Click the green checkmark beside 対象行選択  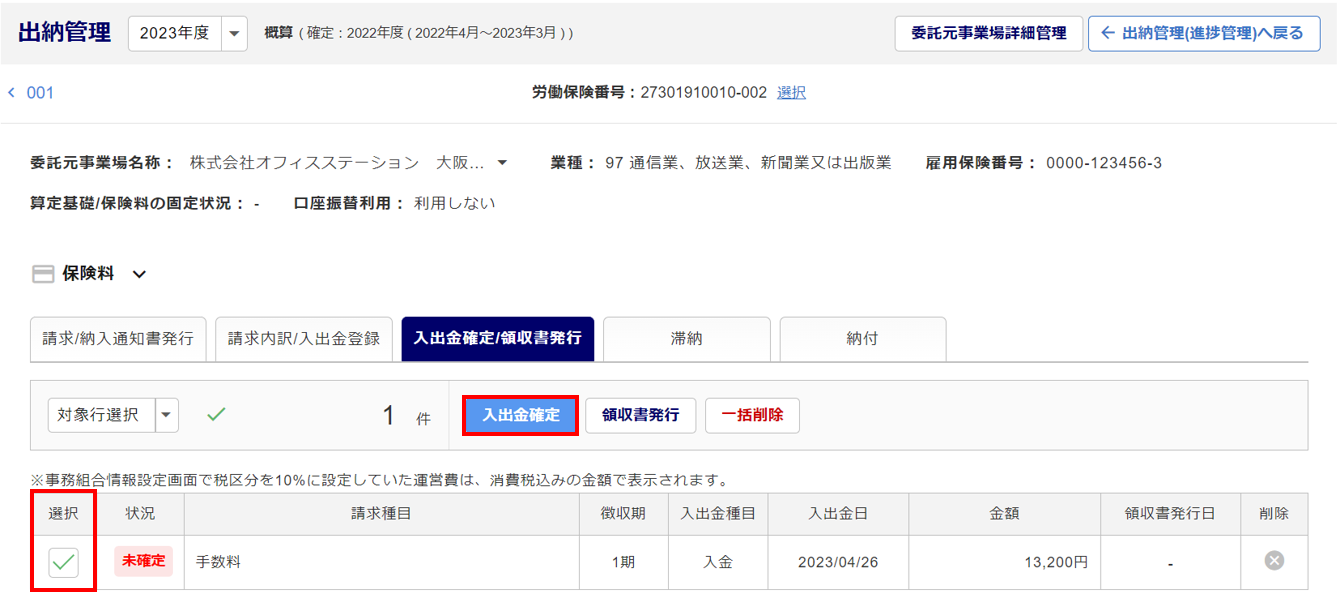[x=216, y=414]
